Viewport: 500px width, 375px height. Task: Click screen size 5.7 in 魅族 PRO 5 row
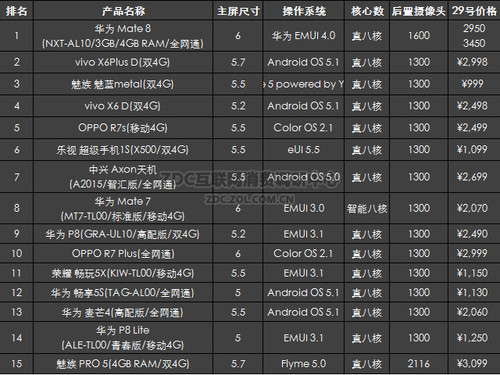238,364
